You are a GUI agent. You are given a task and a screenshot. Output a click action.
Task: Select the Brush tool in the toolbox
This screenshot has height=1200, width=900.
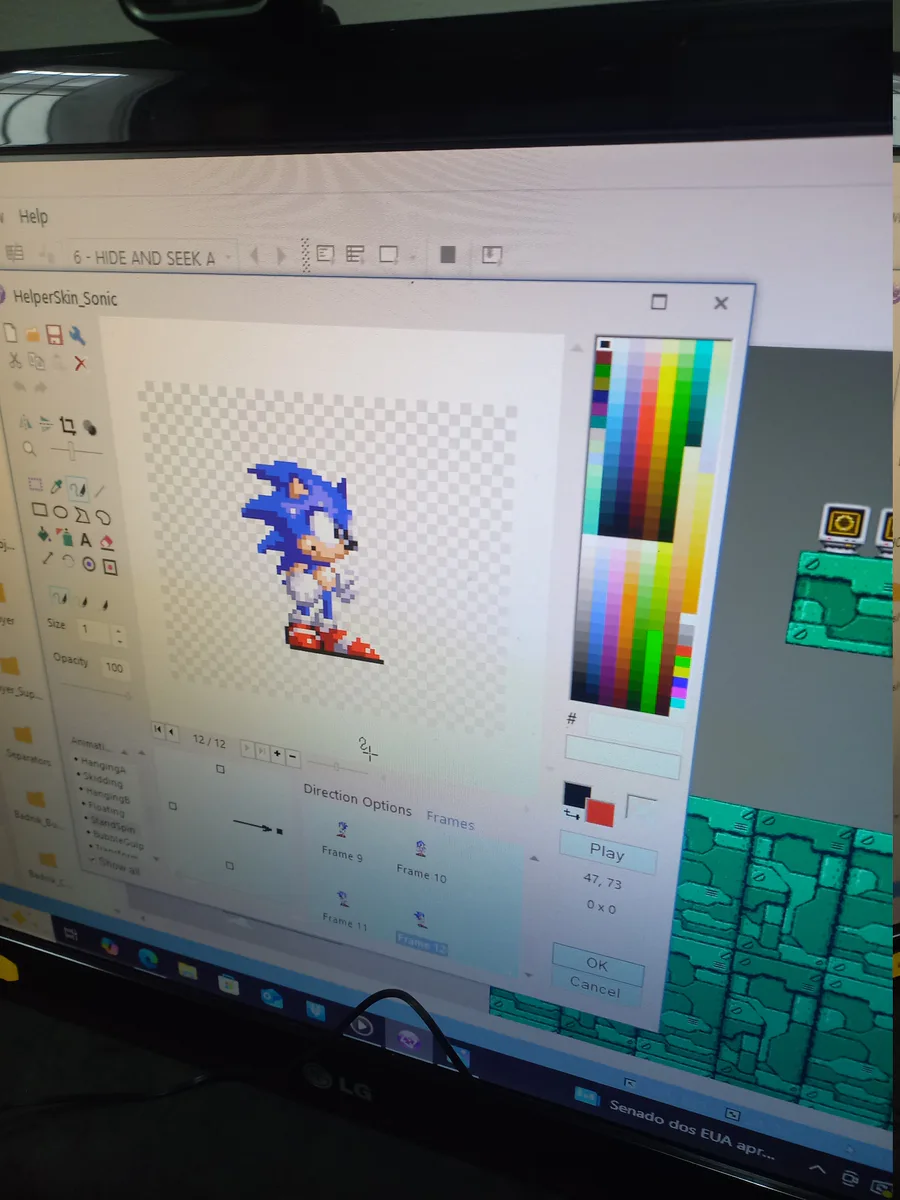[x=78, y=489]
